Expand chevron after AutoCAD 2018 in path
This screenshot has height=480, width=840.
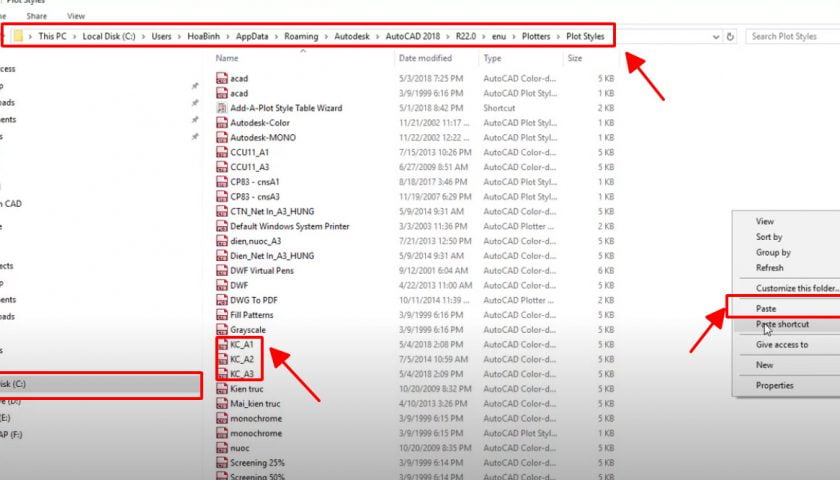point(448,36)
